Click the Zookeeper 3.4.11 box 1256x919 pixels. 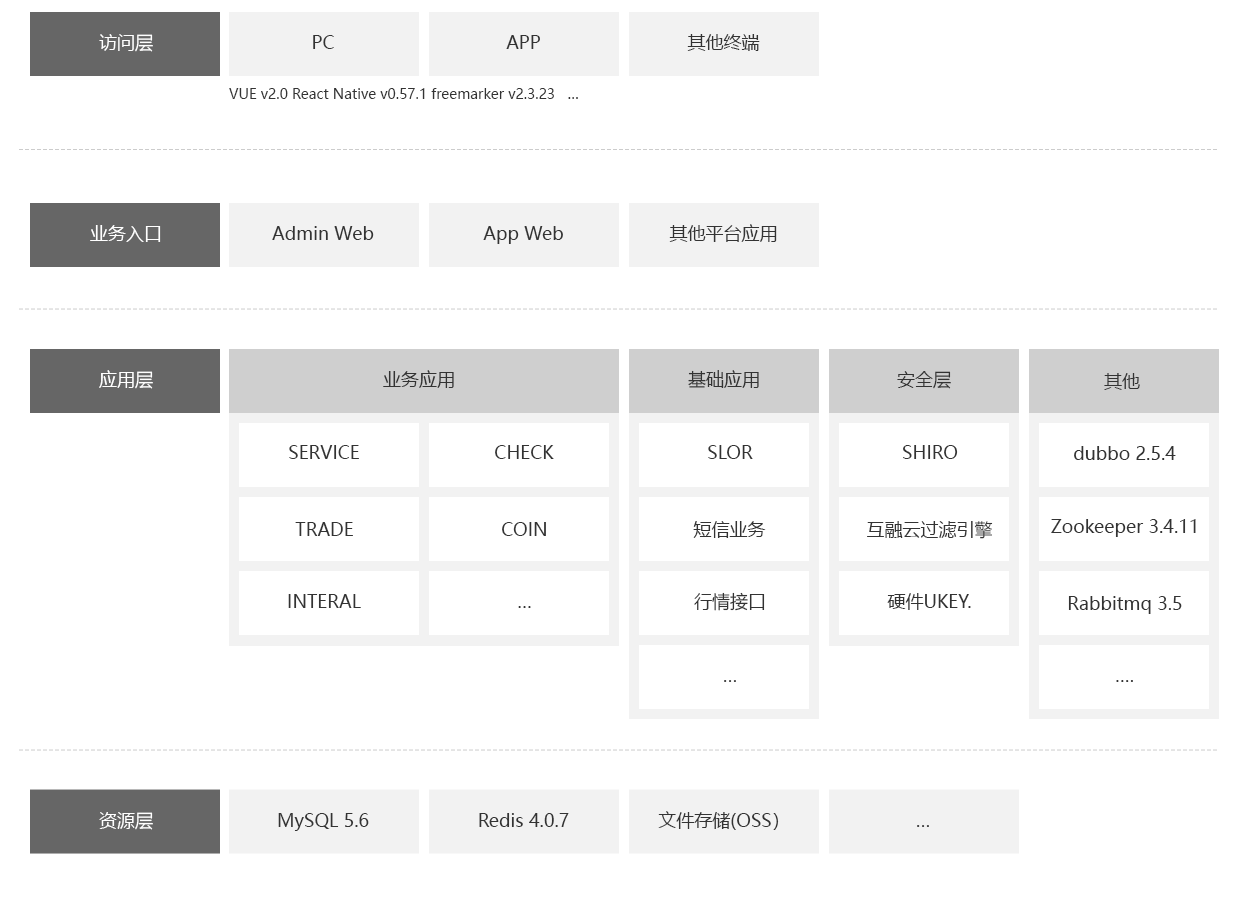click(x=1123, y=528)
